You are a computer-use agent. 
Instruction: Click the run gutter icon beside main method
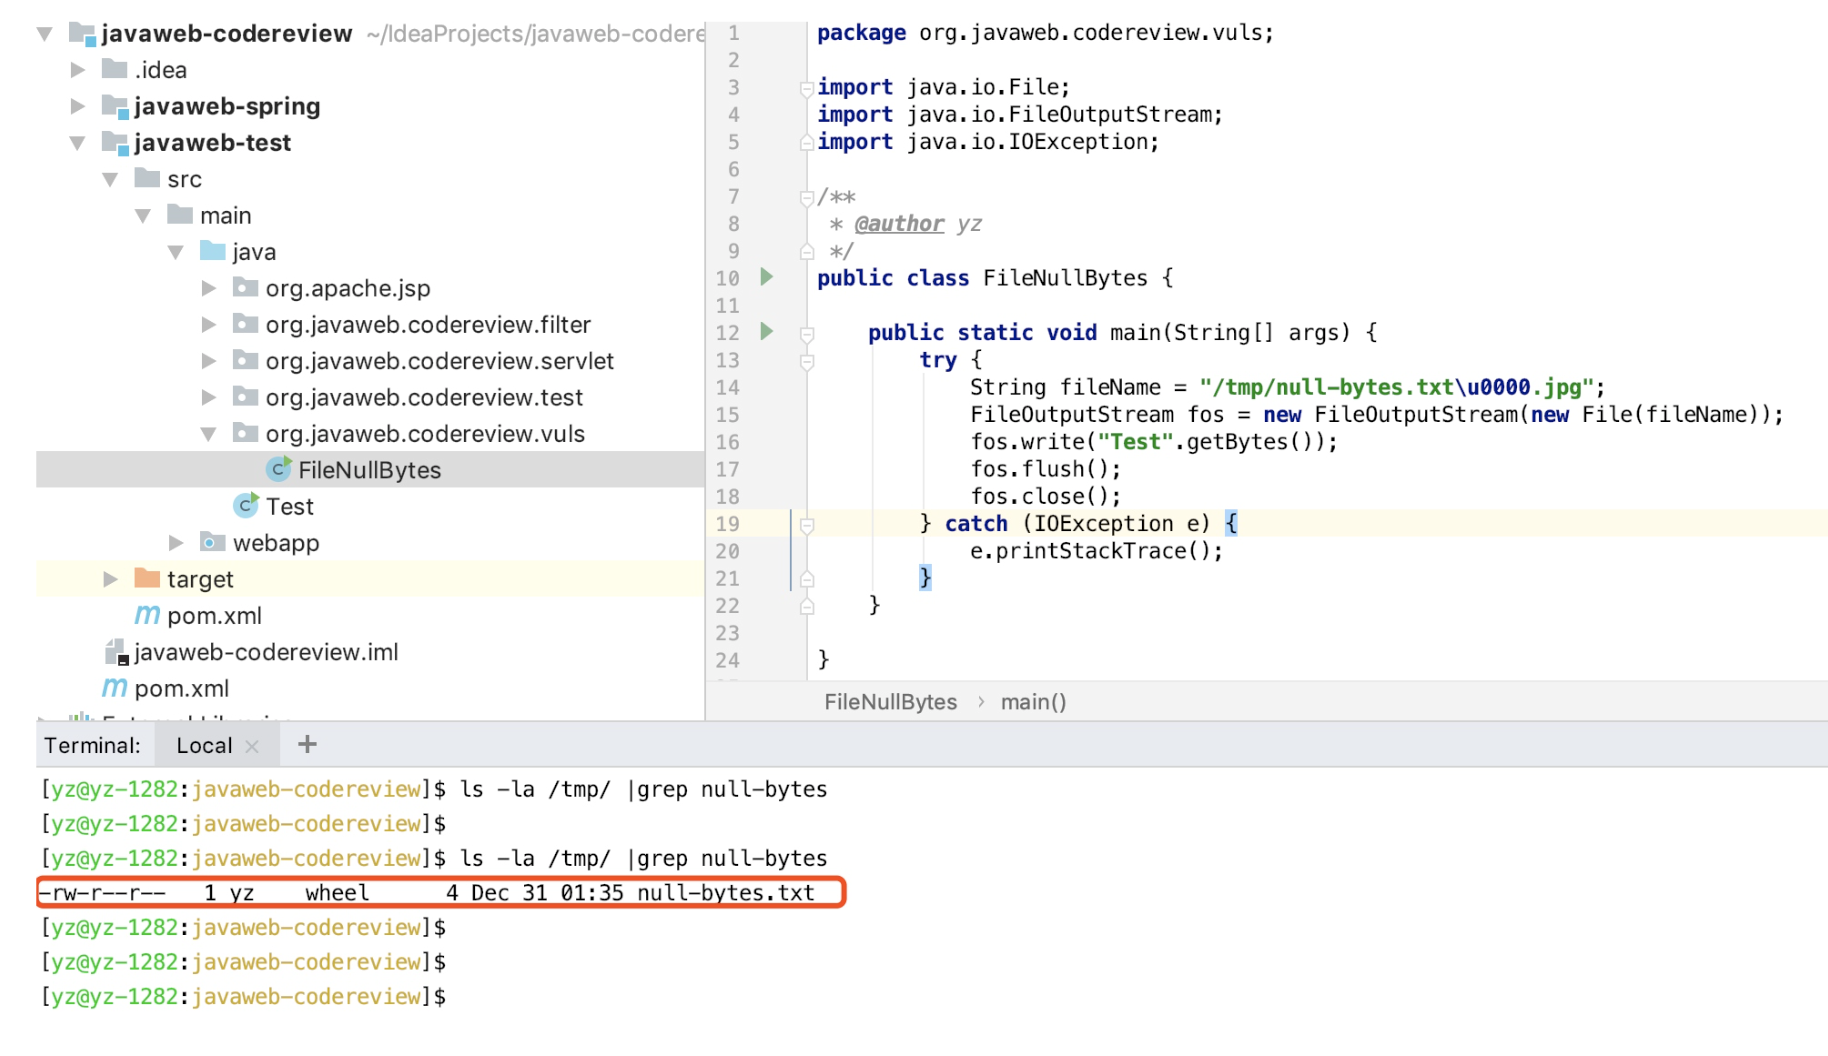[x=766, y=331]
